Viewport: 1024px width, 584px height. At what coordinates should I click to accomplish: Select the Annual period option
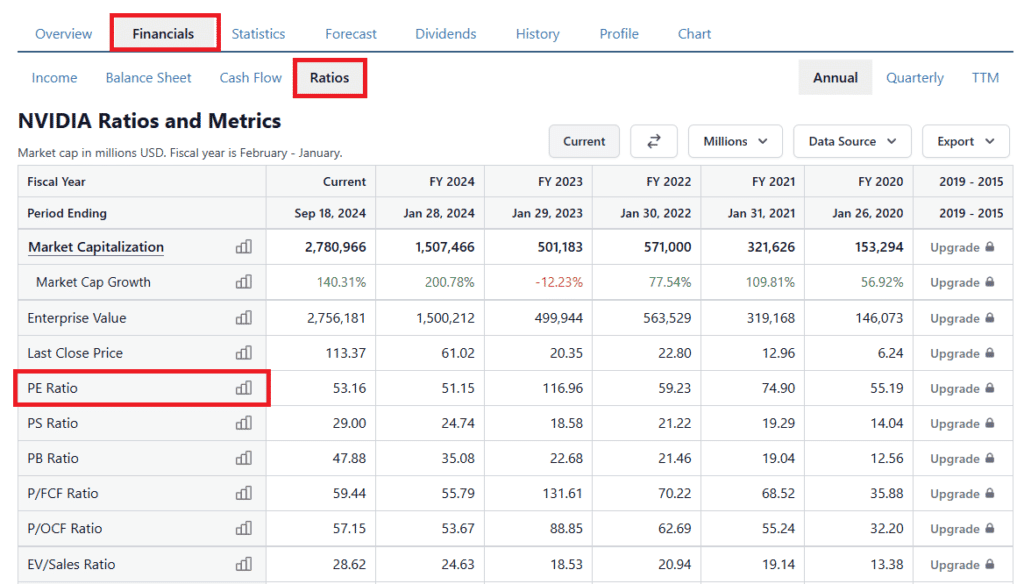click(835, 78)
